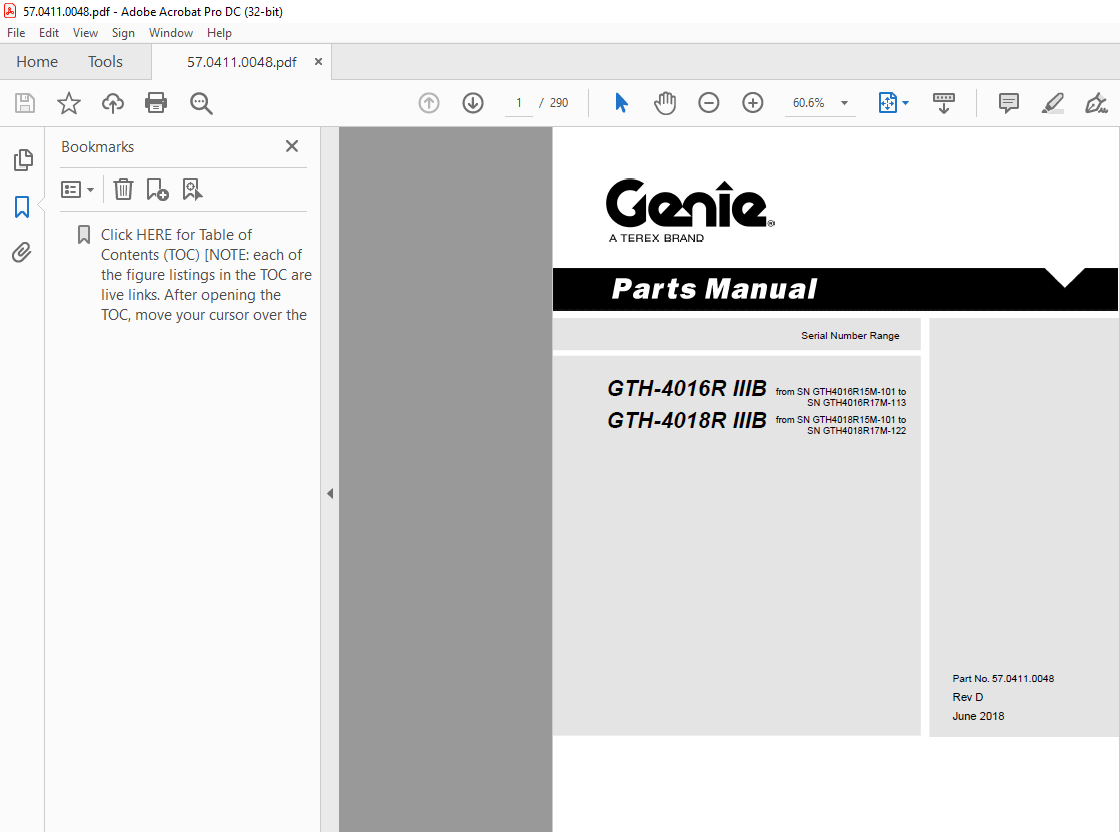Go to the previous page
The height and width of the screenshot is (832, 1120).
429,103
